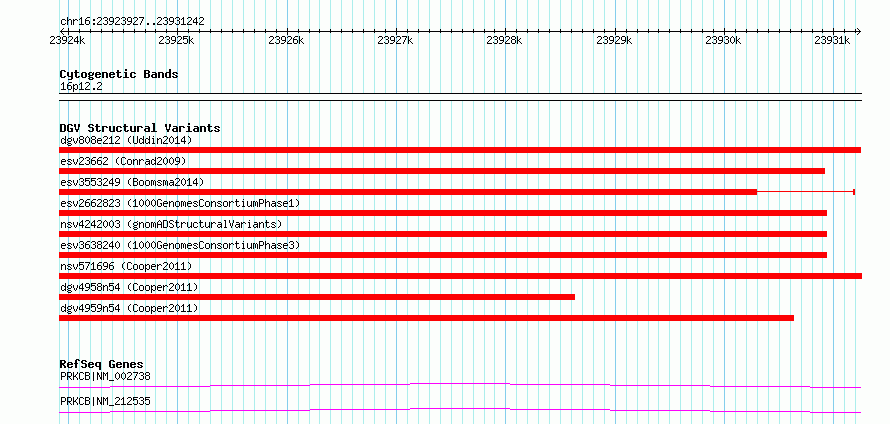
Task: Click the dgv4959n54 (Cooper2011) variant bar
Action: pos(426,318)
